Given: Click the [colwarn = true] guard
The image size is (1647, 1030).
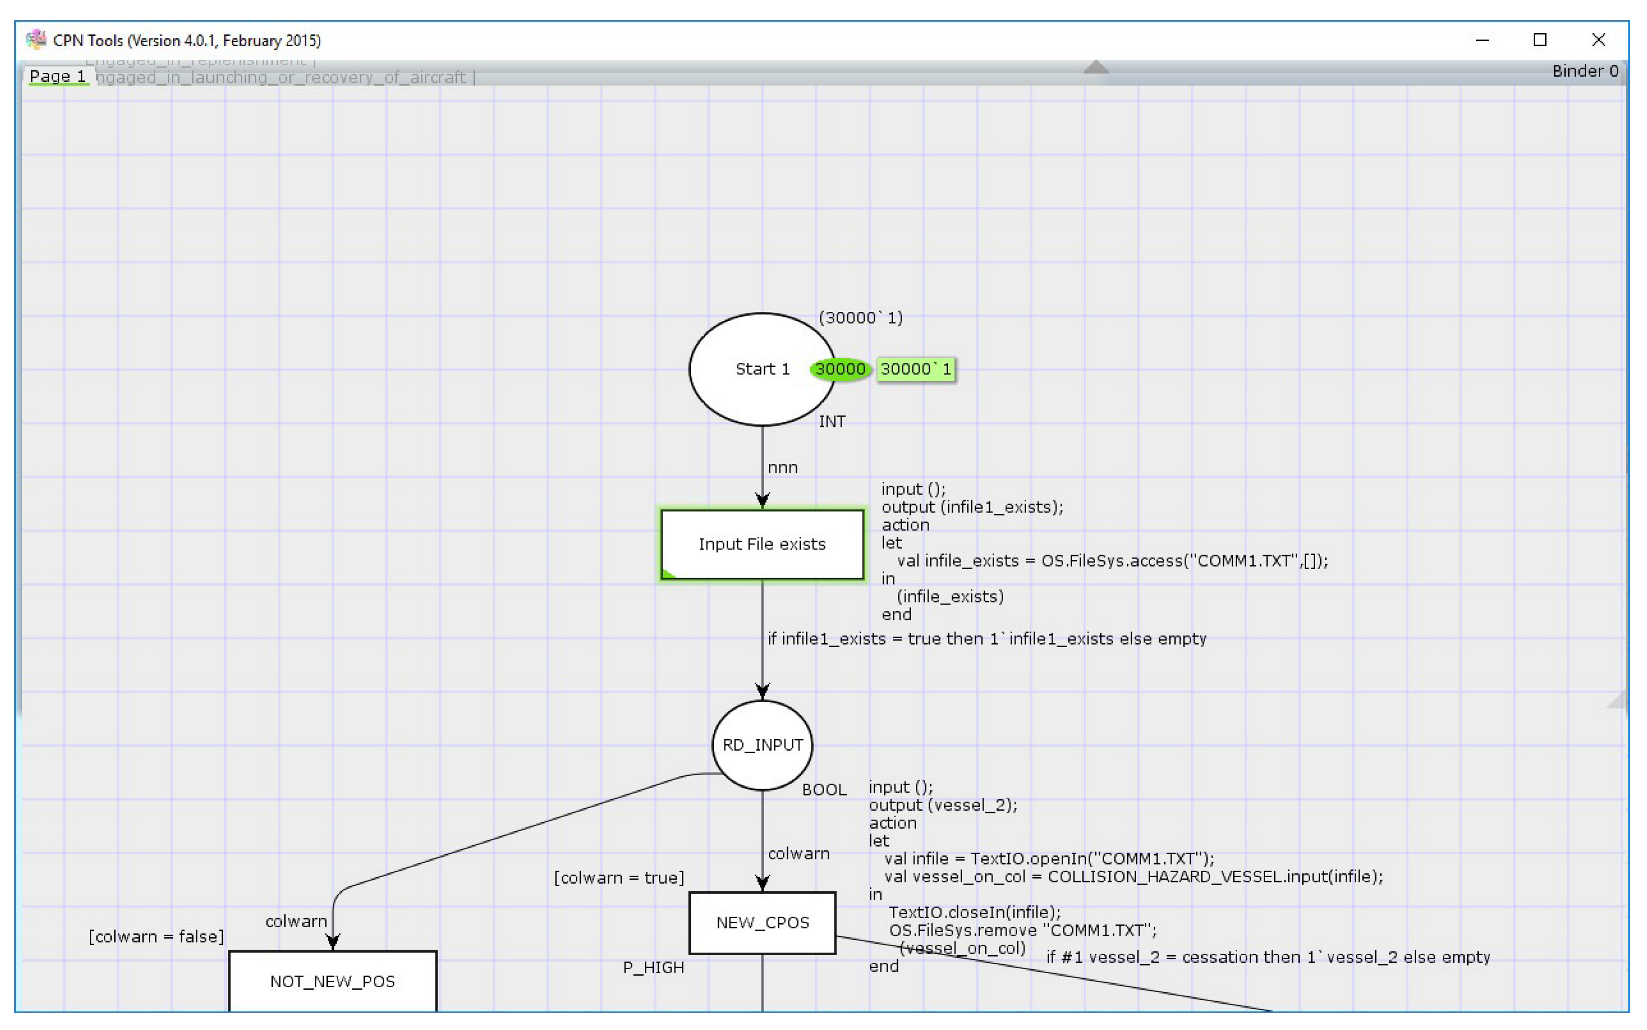Looking at the screenshot, I should (619, 877).
